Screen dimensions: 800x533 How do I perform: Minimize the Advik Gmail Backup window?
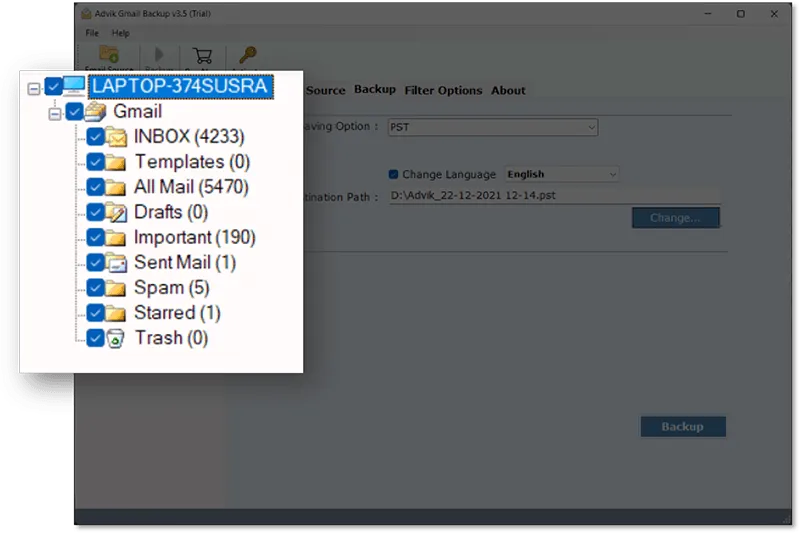tap(708, 14)
